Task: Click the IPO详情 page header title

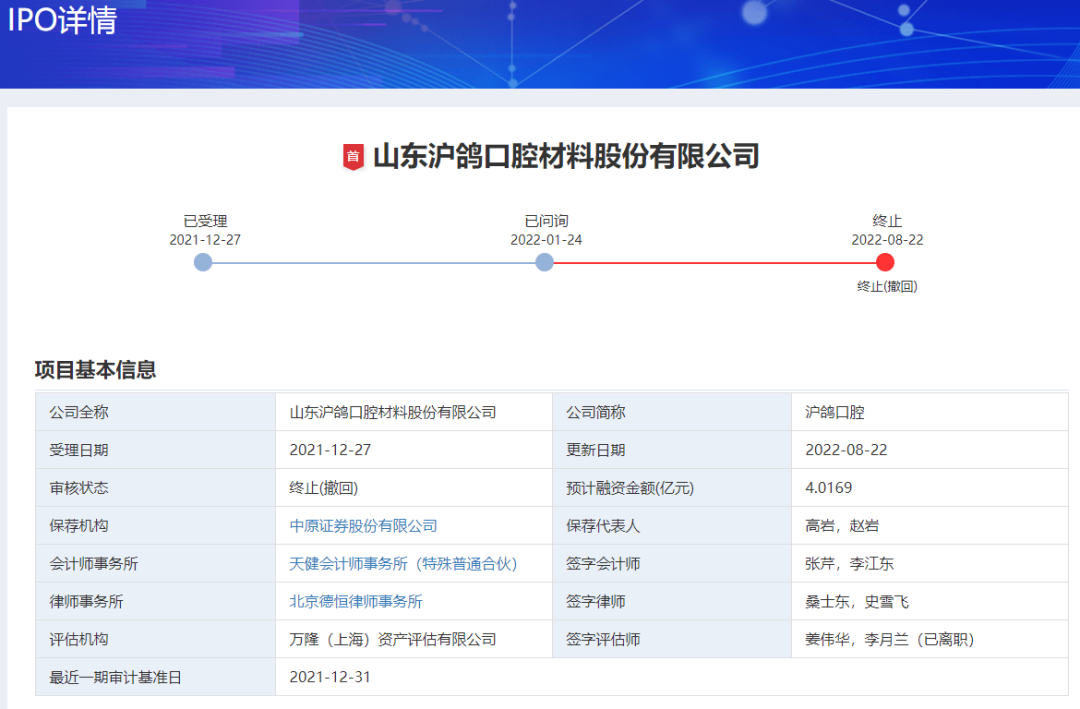Action: pos(62,20)
